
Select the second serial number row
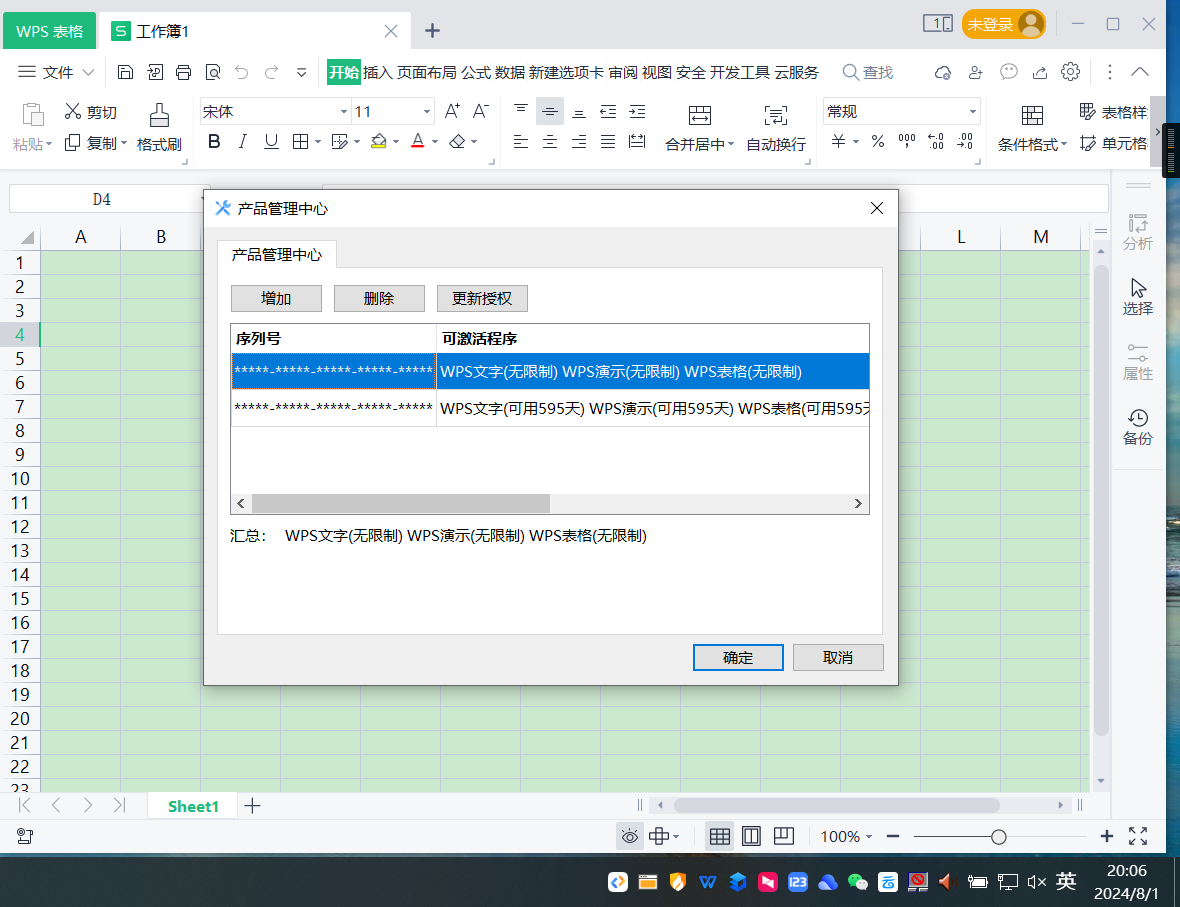(x=333, y=408)
